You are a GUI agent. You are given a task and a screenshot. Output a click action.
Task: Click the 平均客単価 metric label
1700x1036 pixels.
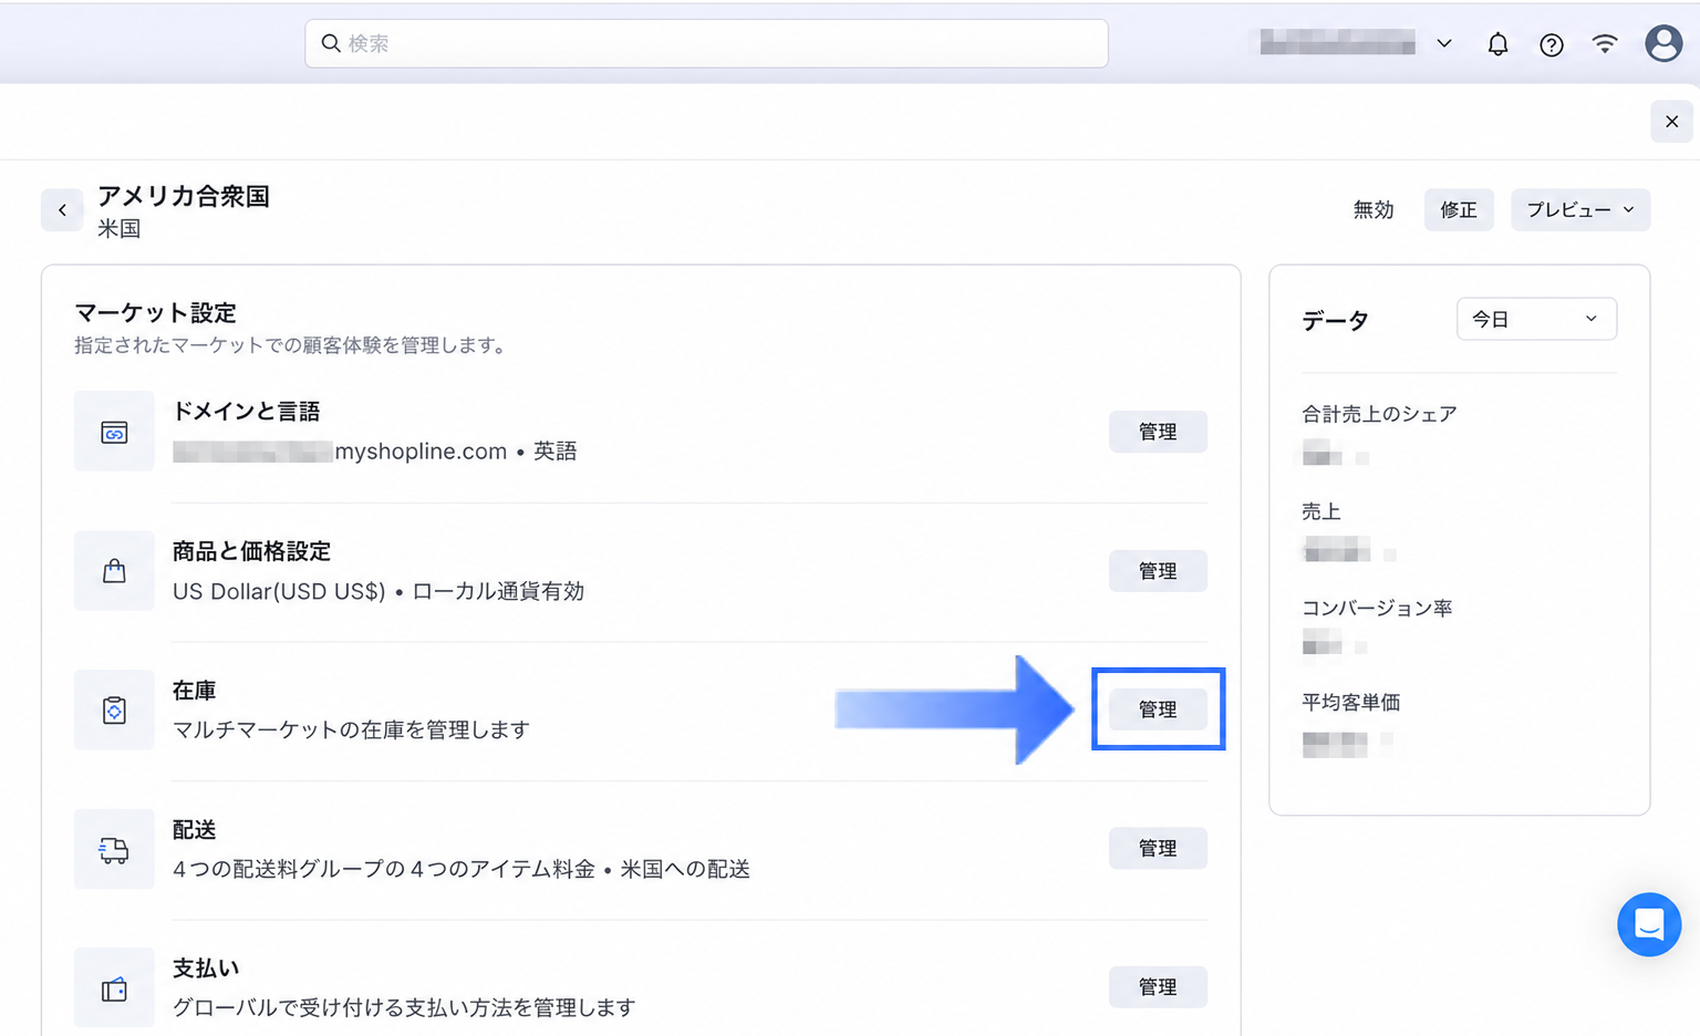(x=1350, y=703)
